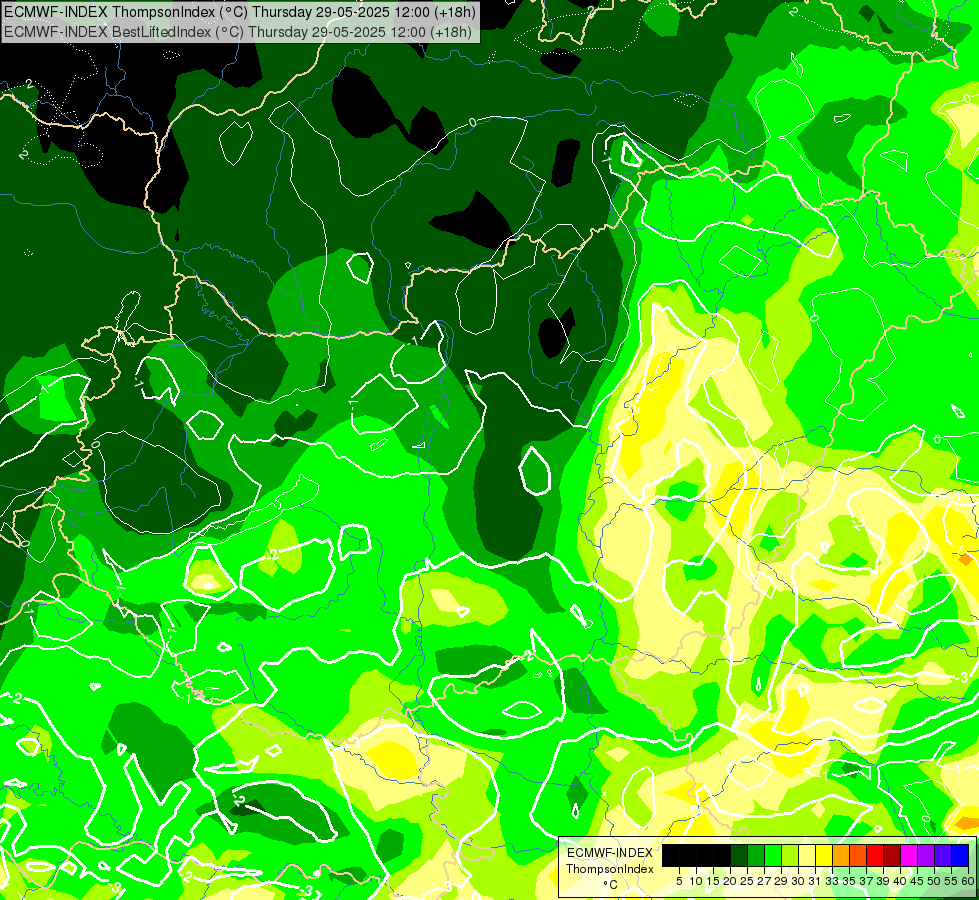Select the orange 33–35 legend swatch

tap(841, 855)
